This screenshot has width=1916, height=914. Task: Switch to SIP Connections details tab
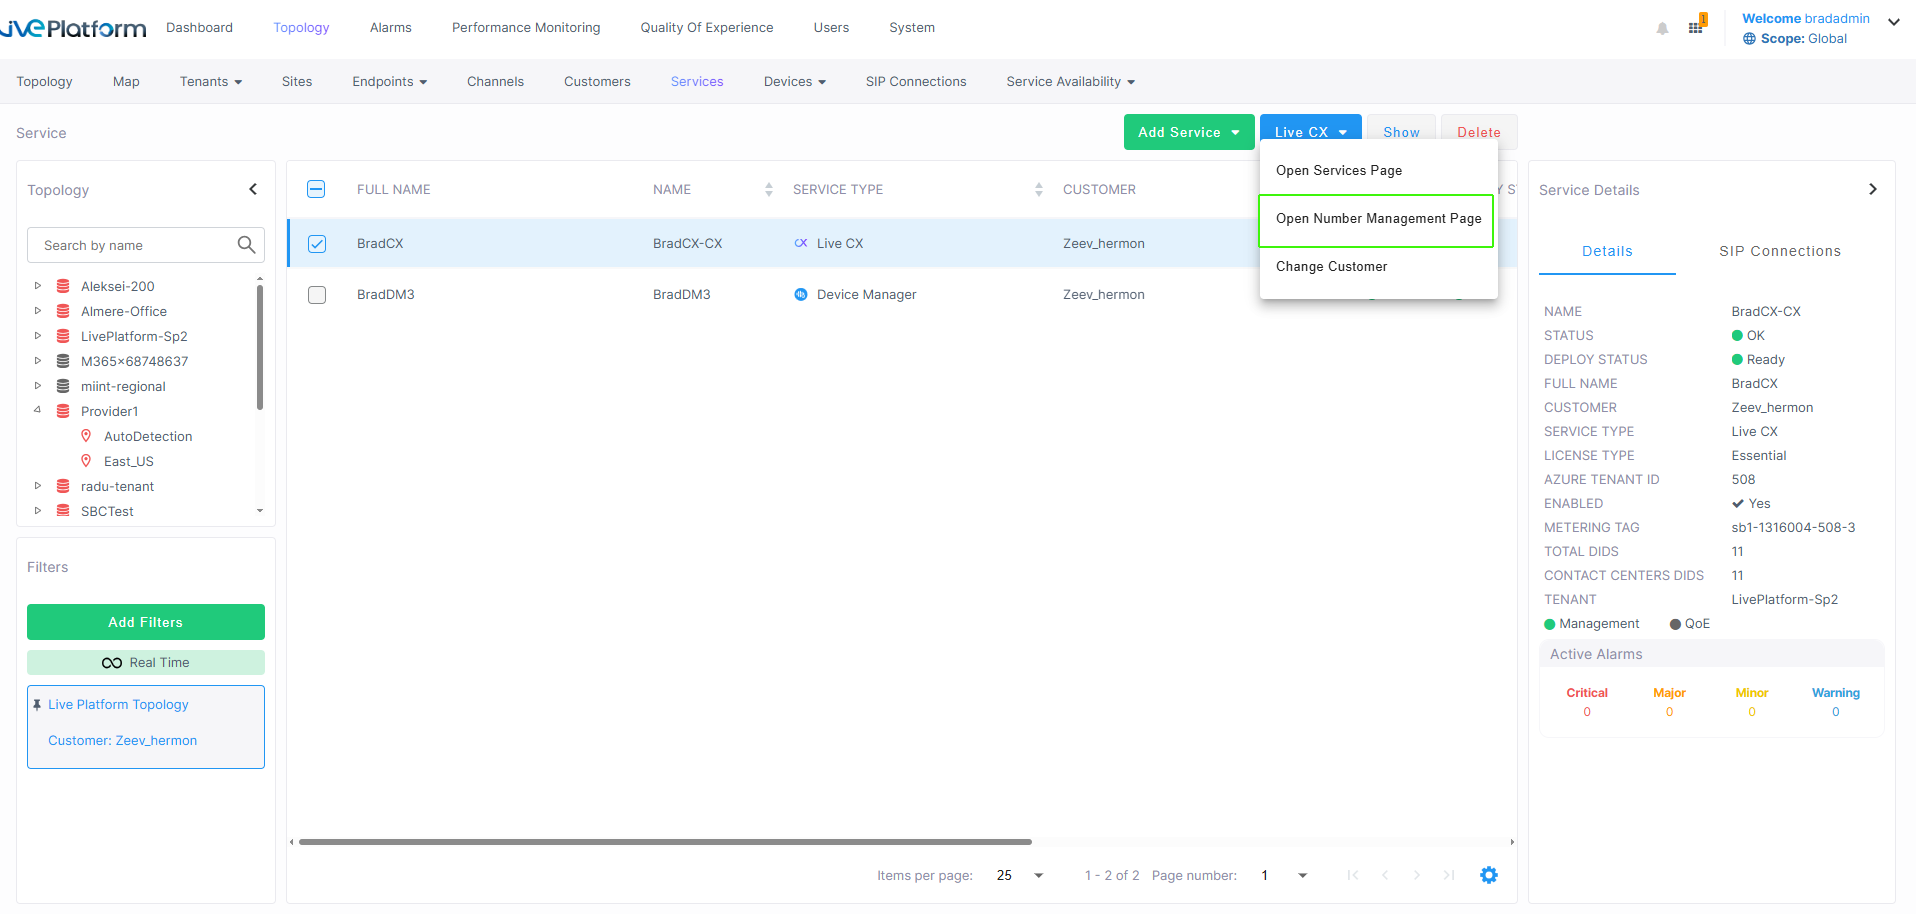tap(1780, 251)
